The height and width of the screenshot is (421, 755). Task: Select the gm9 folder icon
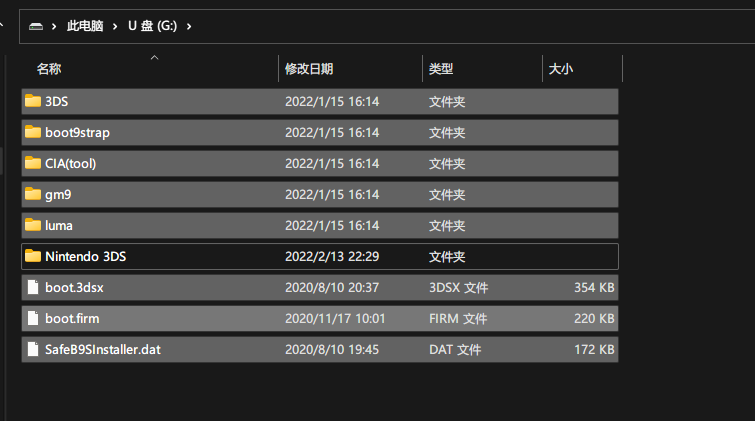[33, 194]
